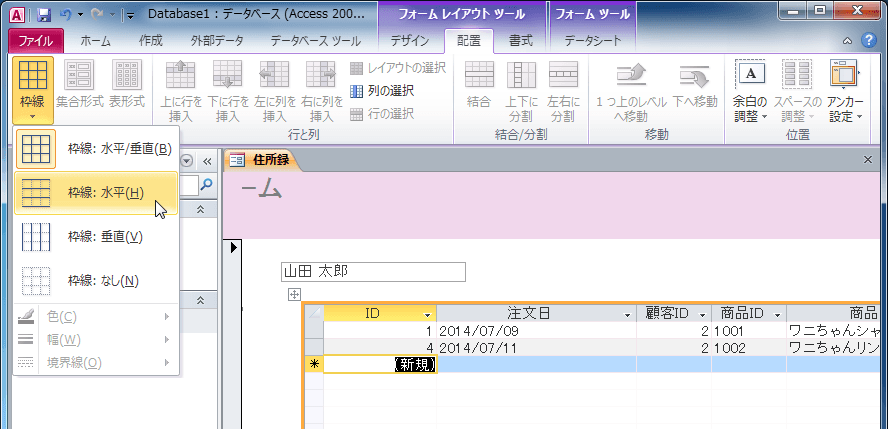
Task: Open アンカー設定 anchoring dropdown
Action: click(x=845, y=92)
